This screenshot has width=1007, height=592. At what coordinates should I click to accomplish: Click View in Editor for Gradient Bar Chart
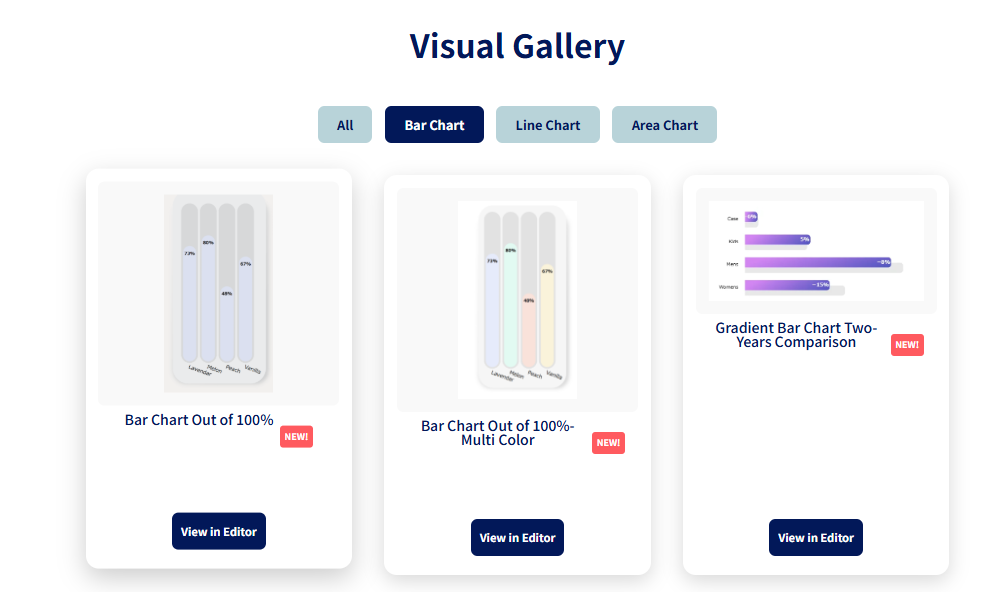816,537
